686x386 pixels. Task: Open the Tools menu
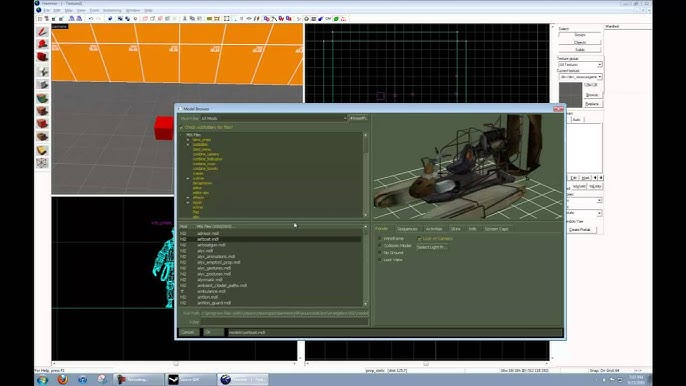point(94,11)
